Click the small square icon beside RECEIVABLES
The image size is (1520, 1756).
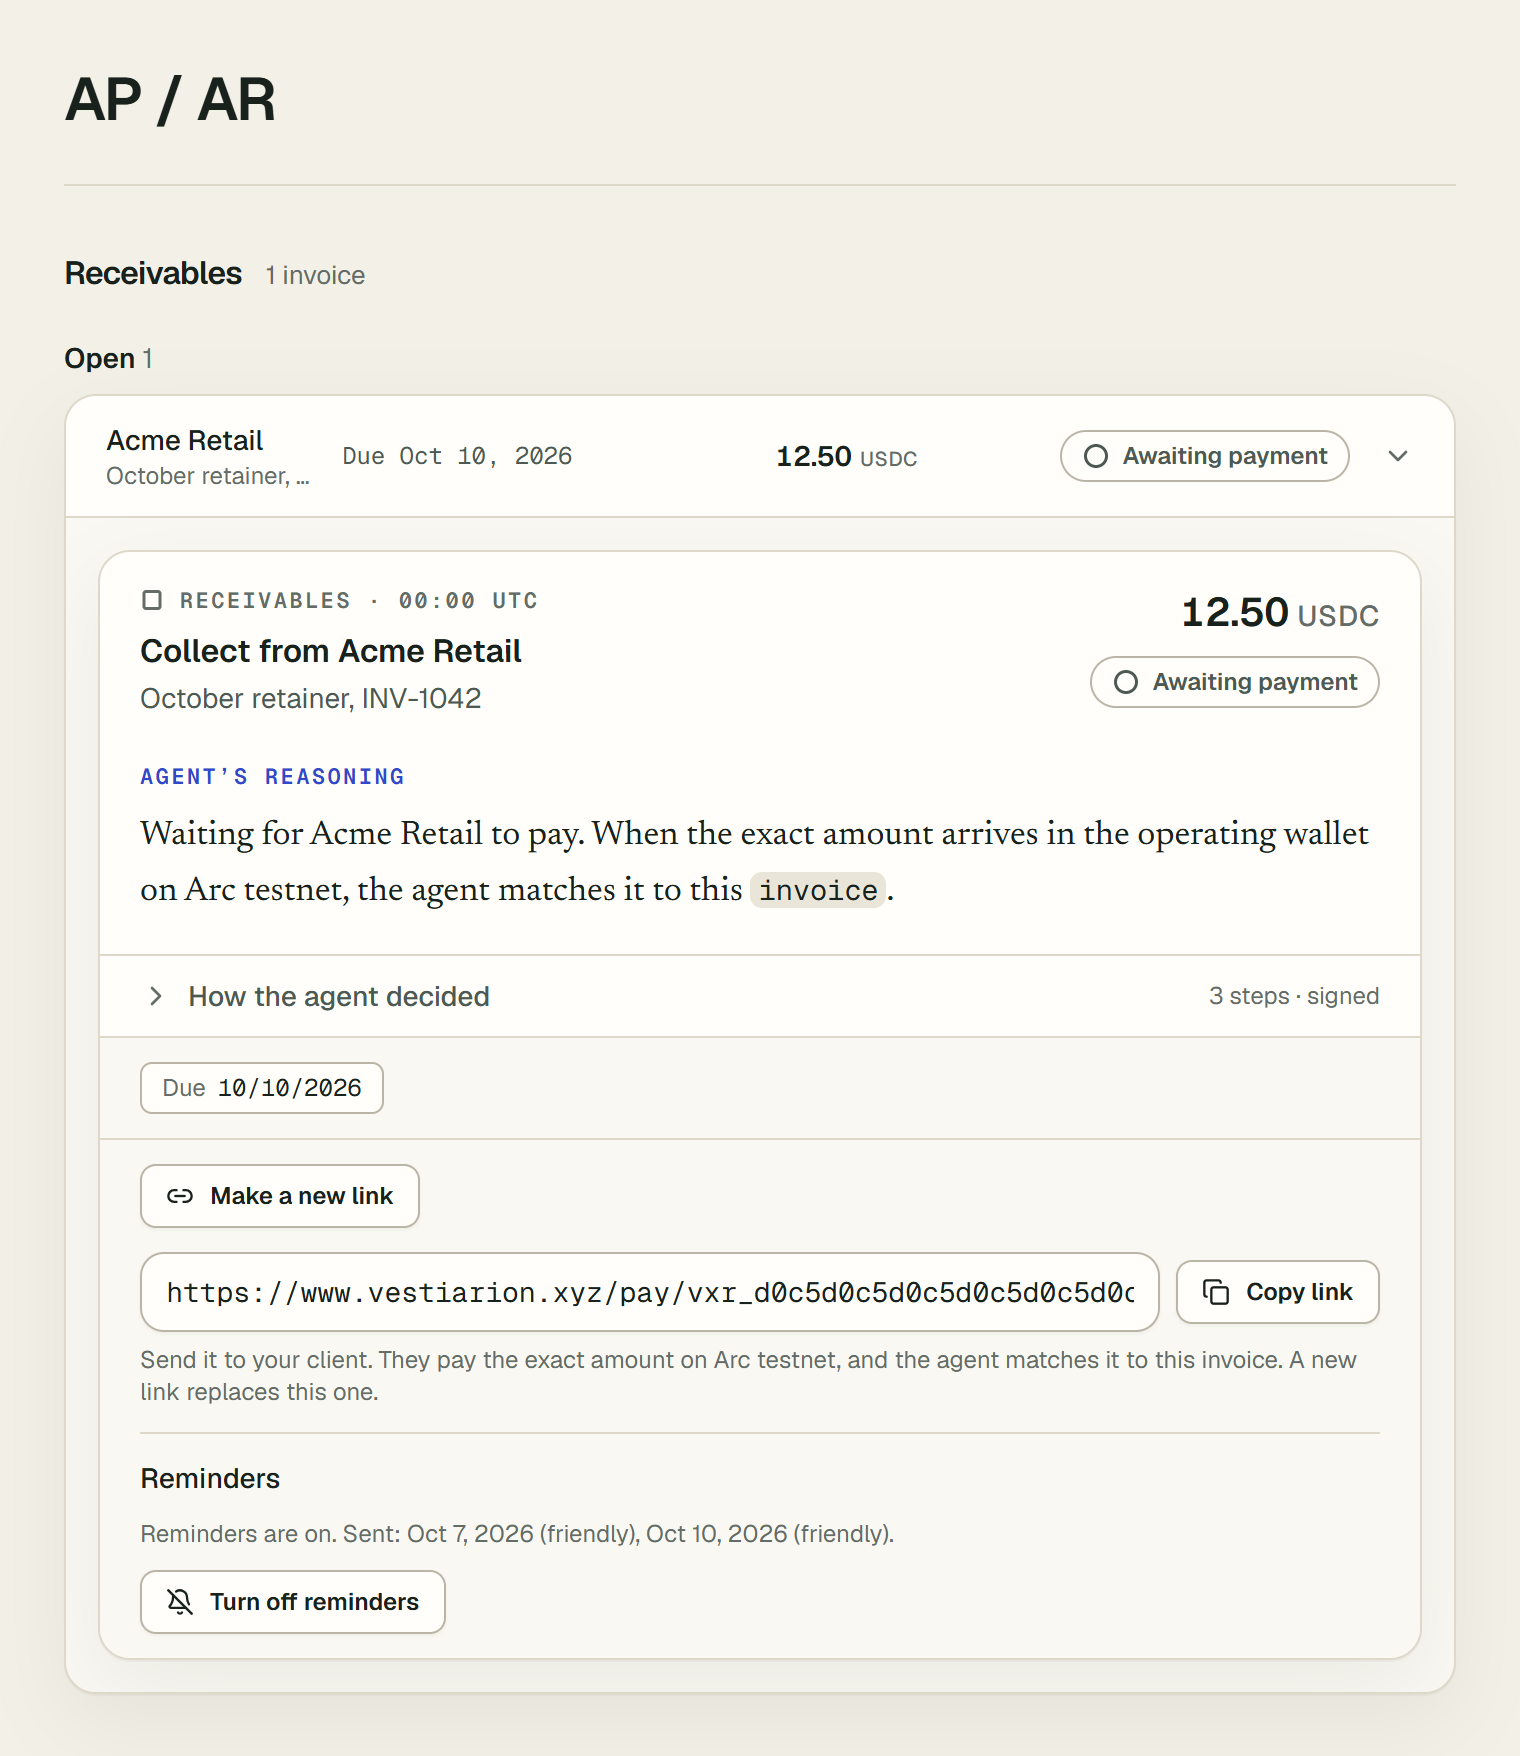152,600
